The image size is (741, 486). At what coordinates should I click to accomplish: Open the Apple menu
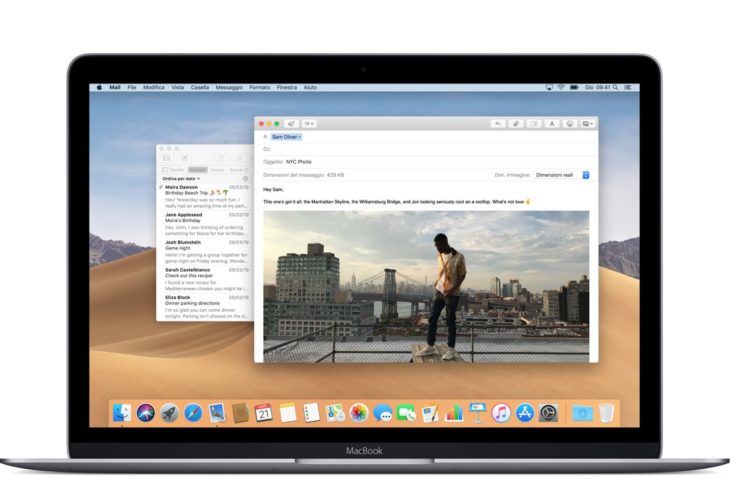(99, 87)
